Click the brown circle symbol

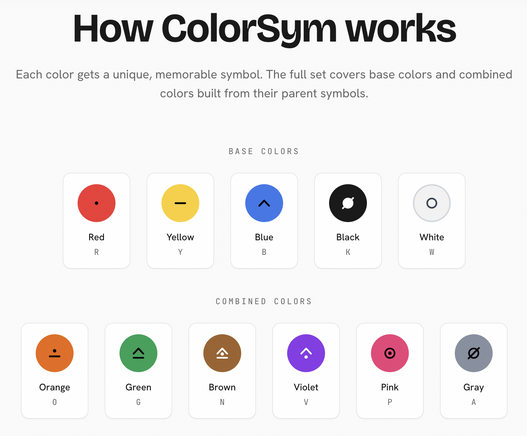[x=222, y=353]
